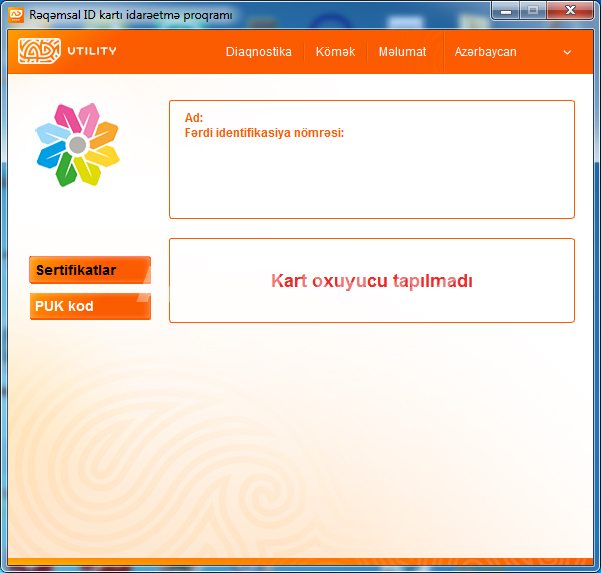Screen dimensions: 601x573
Task: Click the window title 'Rəqəmsal ID kartı idarəetmə proqramı'
Action: tap(131, 15)
